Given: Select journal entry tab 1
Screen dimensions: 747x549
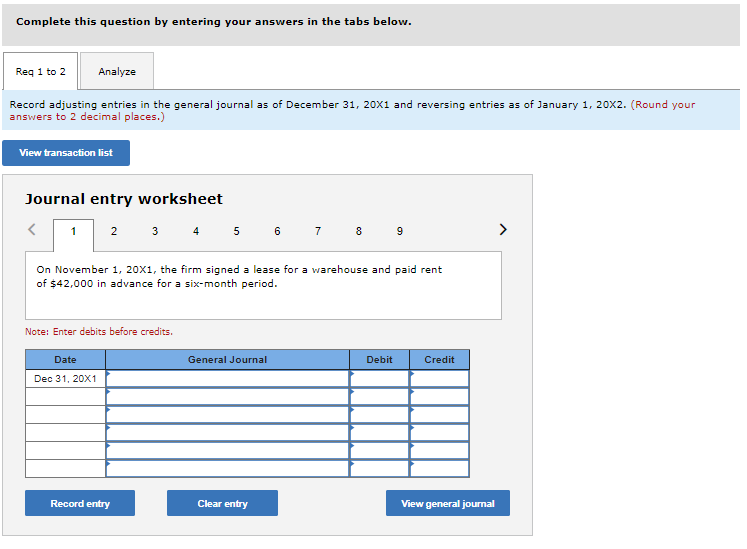Looking at the screenshot, I should (73, 232).
